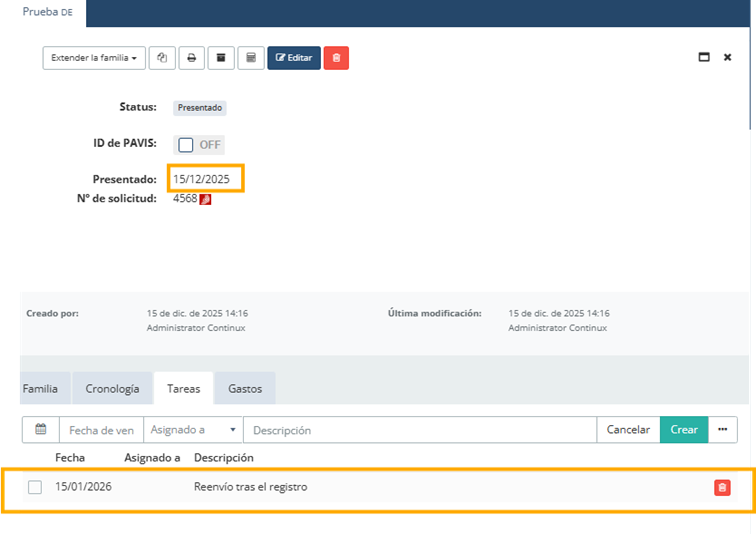Viewport: 756px width, 534px height.
Task: Open the Asignado a dropdown
Action: click(193, 429)
